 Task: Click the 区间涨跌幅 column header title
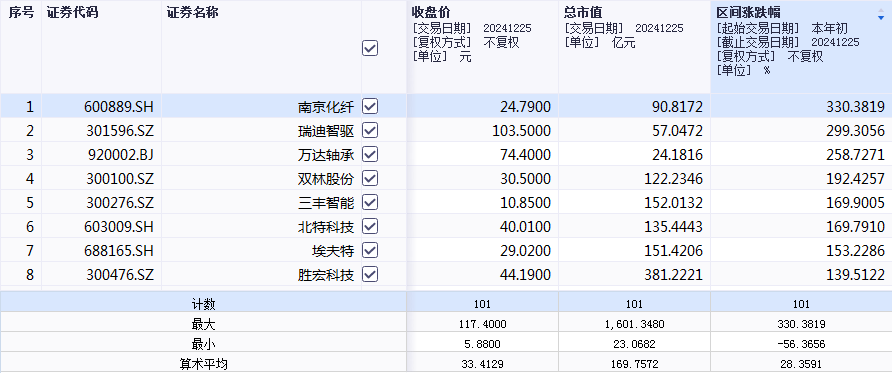point(748,12)
